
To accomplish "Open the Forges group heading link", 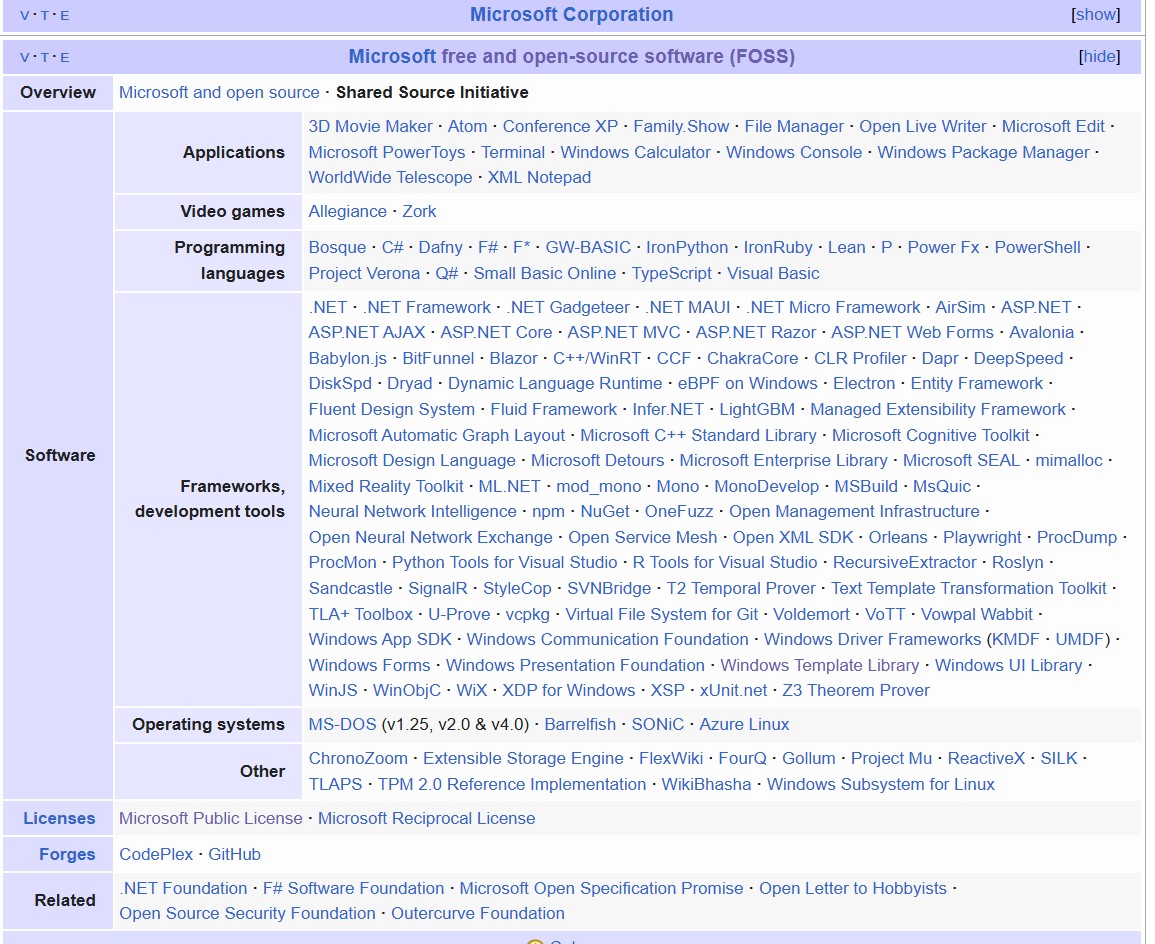I will [67, 855].
